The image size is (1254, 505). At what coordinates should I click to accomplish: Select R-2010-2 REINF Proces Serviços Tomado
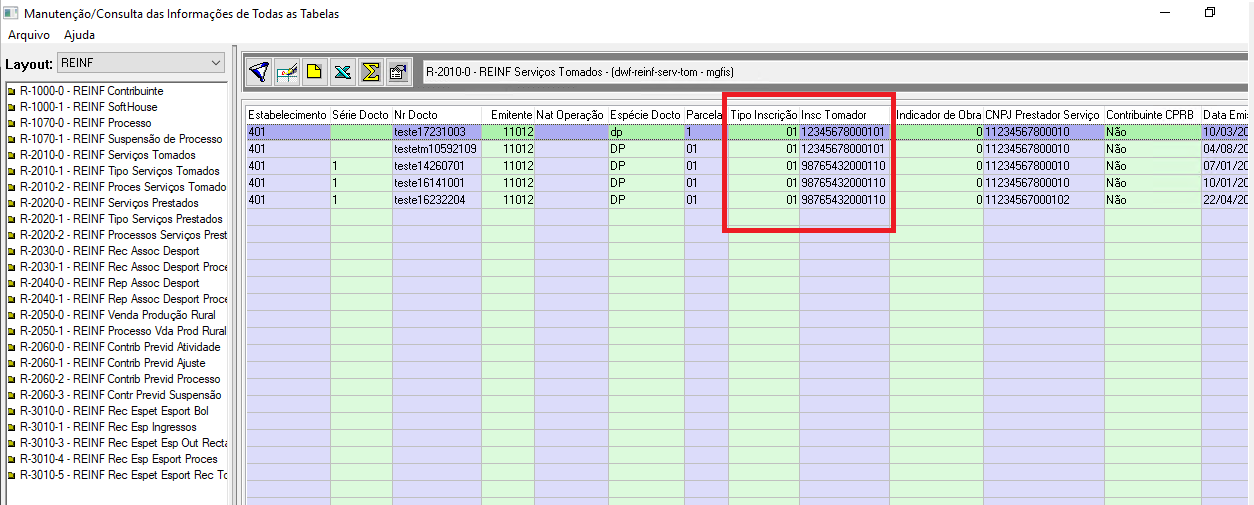123,187
